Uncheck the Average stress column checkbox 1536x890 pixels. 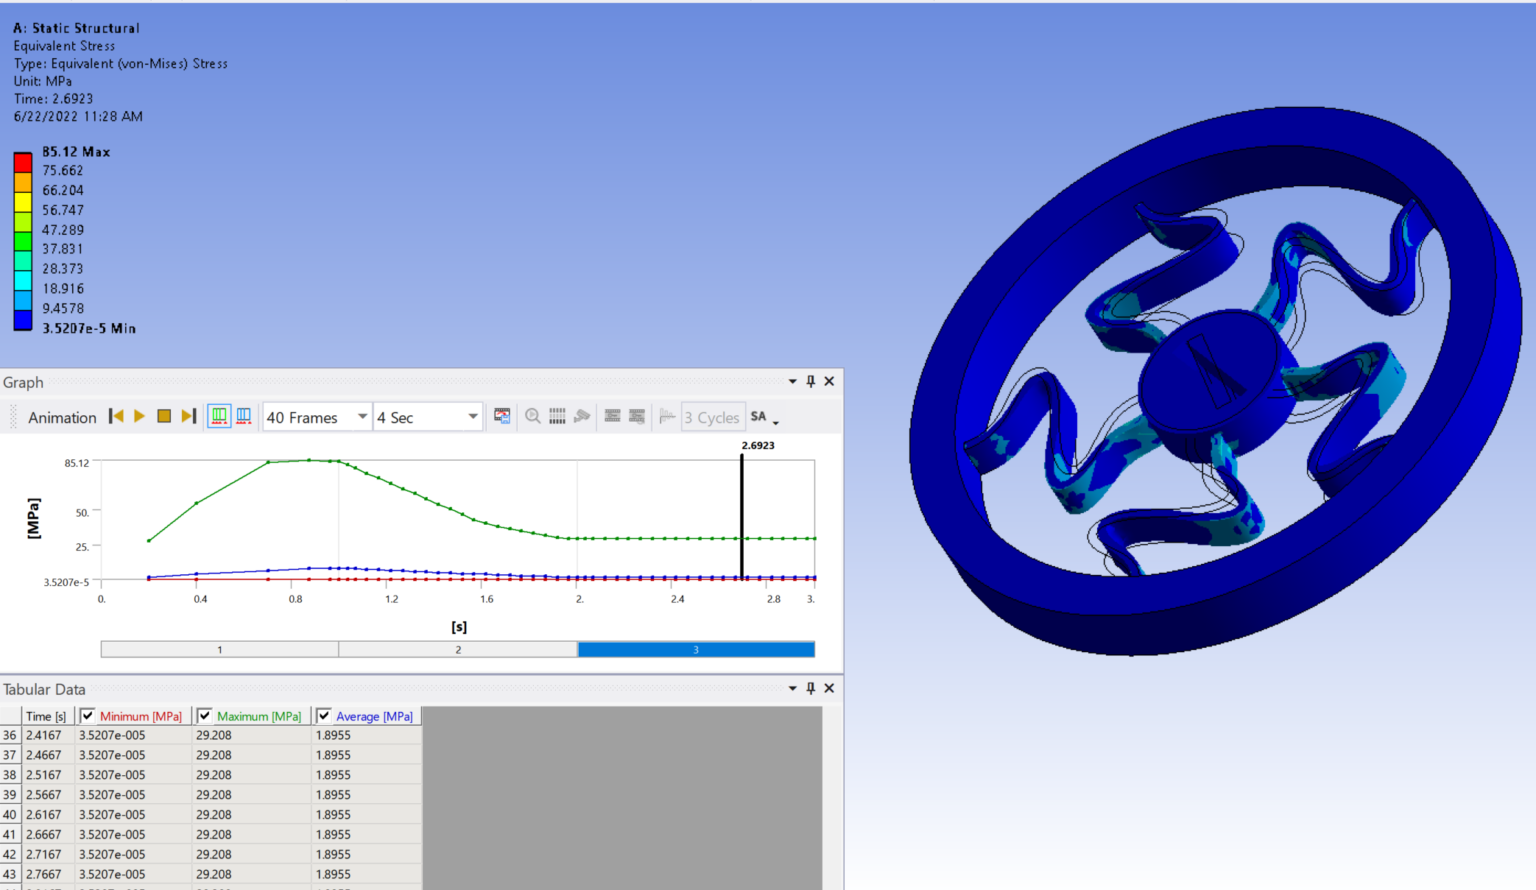324,715
